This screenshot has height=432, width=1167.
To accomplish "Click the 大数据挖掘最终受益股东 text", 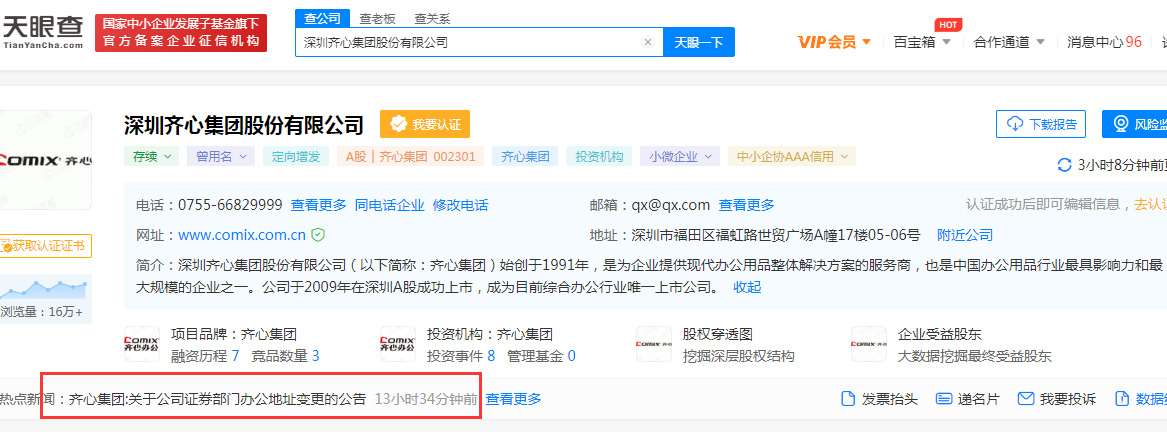I will (x=974, y=356).
